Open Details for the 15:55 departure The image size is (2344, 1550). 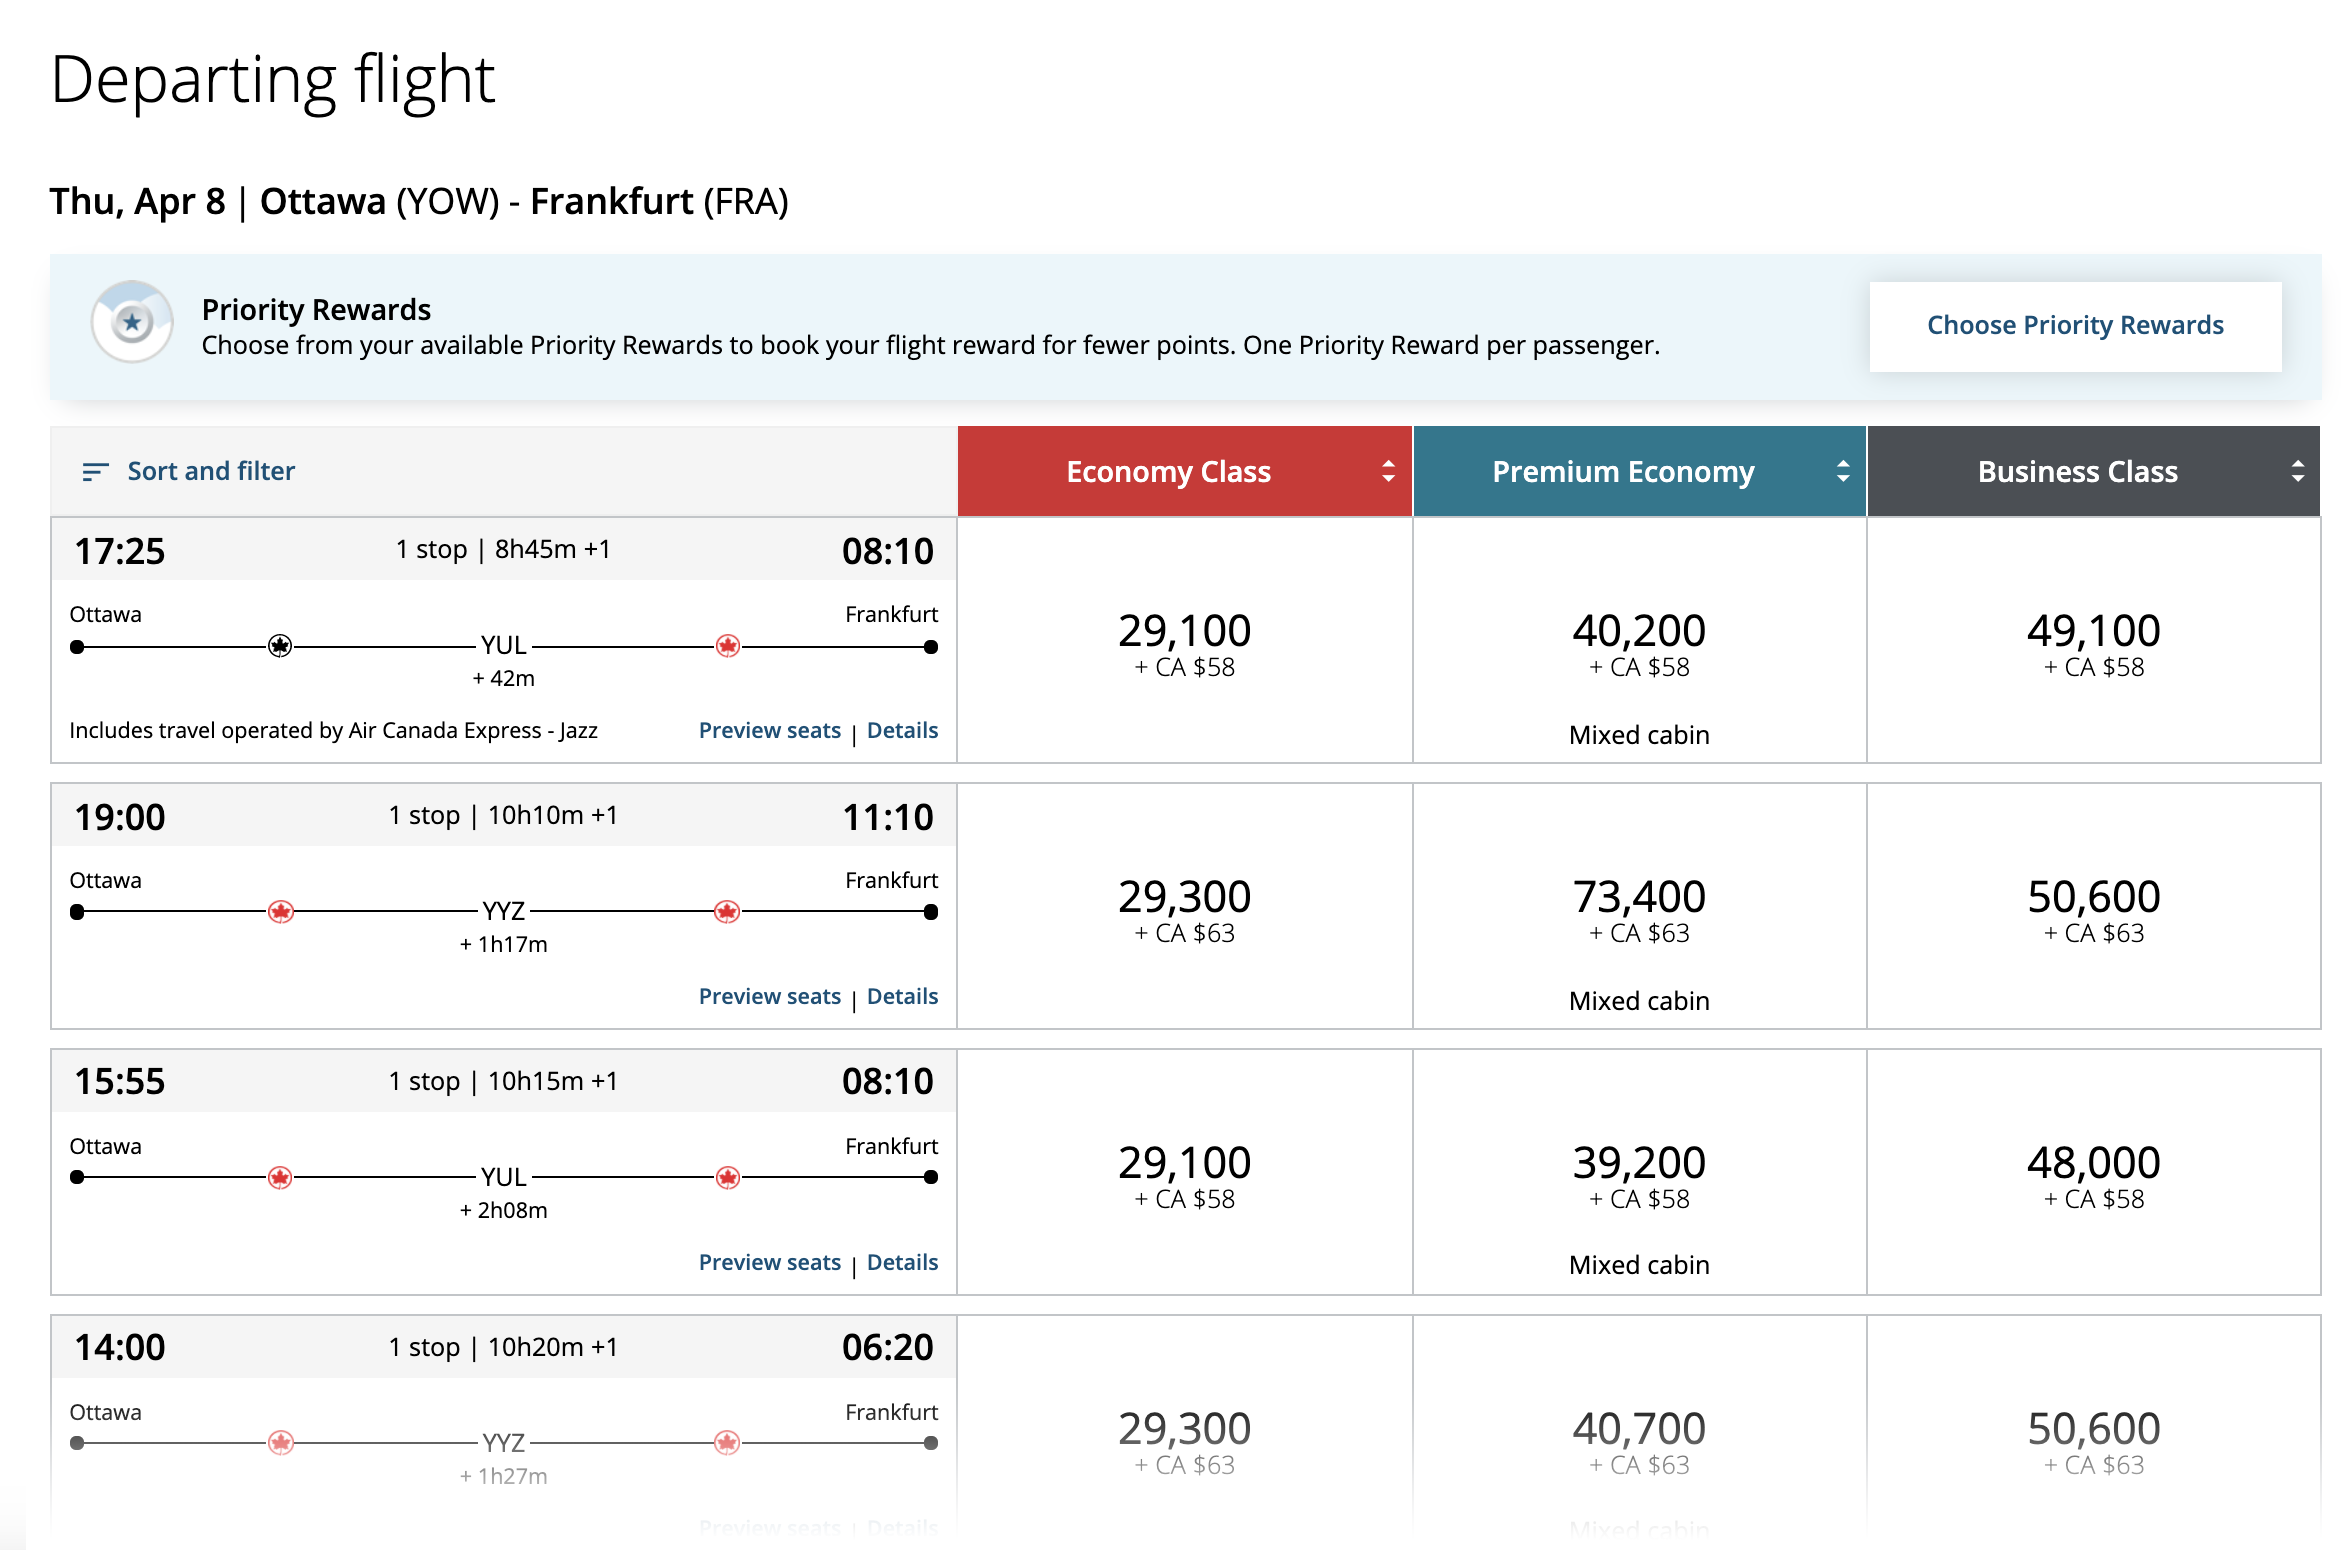902,1263
